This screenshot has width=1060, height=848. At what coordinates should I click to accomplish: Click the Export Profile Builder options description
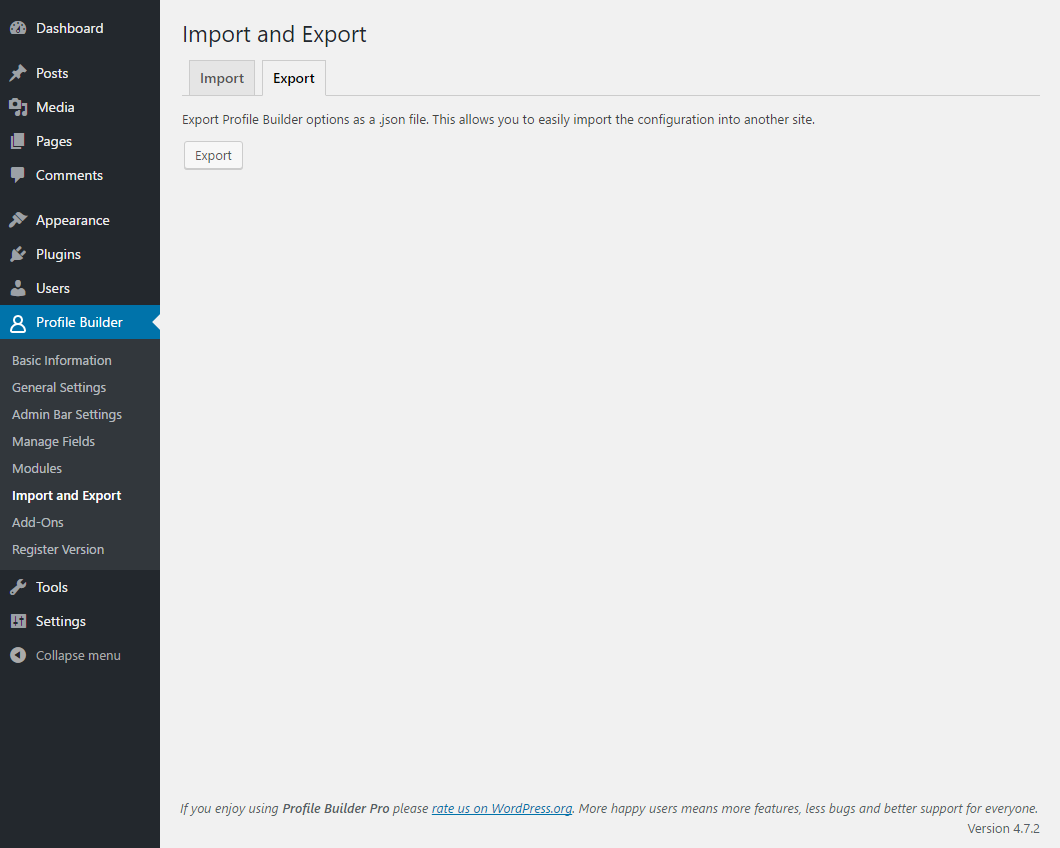(498, 120)
